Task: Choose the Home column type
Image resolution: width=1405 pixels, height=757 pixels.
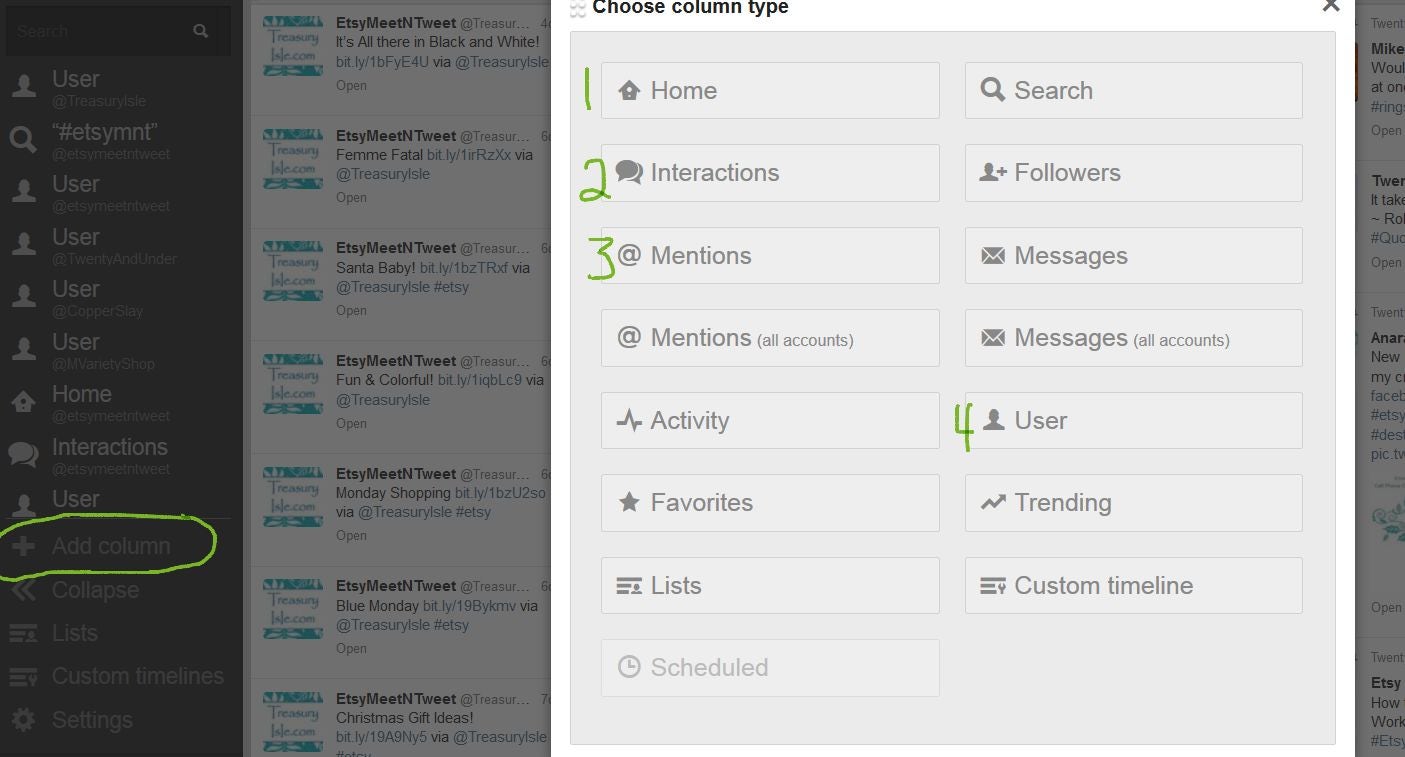Action: click(x=770, y=90)
